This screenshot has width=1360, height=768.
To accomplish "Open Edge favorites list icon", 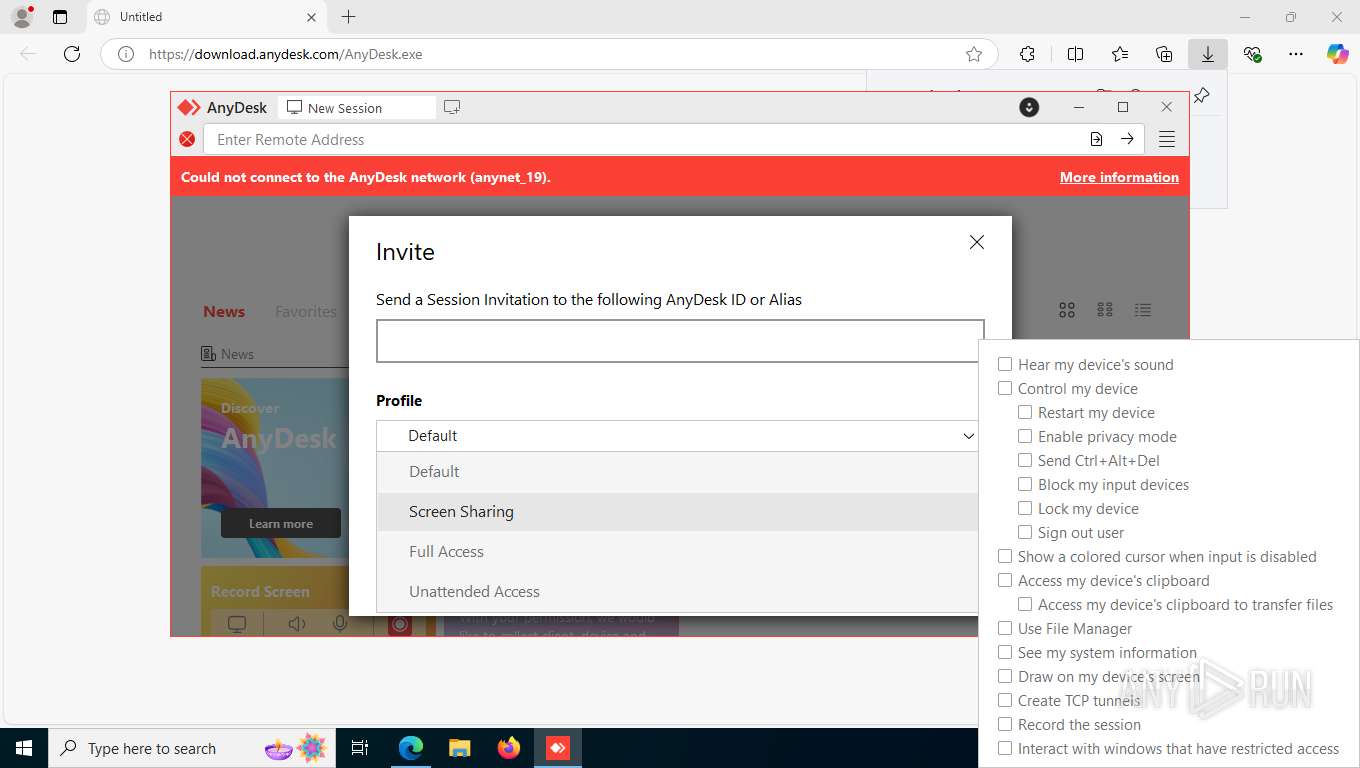I will (1120, 54).
